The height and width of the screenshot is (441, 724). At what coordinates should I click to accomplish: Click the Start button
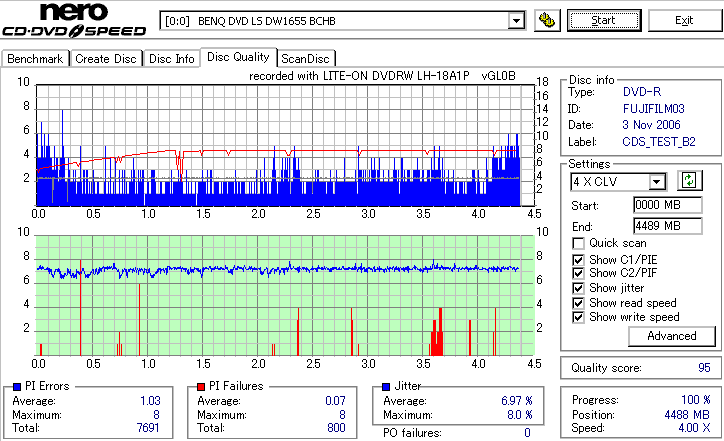point(604,20)
